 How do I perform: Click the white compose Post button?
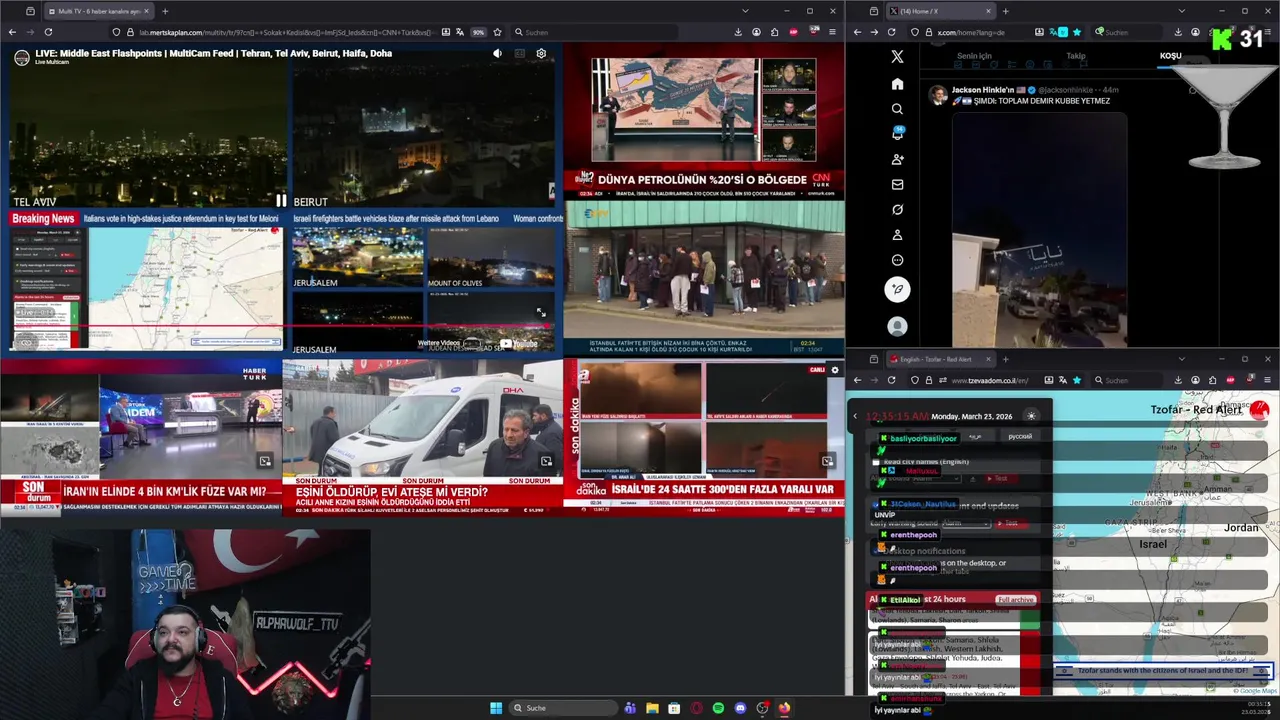tap(897, 289)
